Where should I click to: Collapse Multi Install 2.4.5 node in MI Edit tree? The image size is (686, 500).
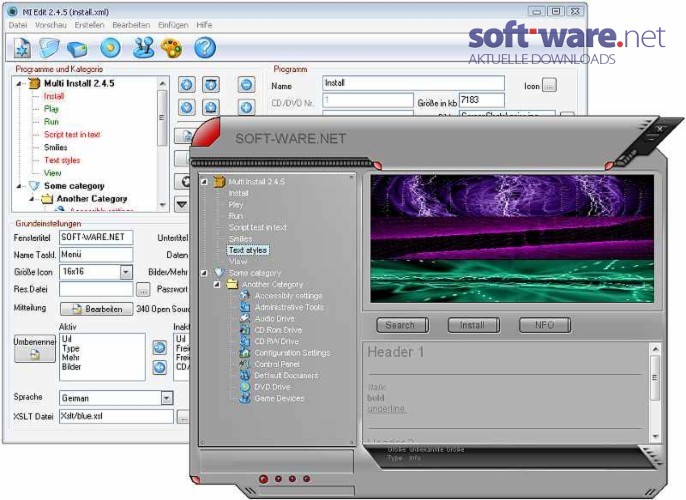coord(19,84)
